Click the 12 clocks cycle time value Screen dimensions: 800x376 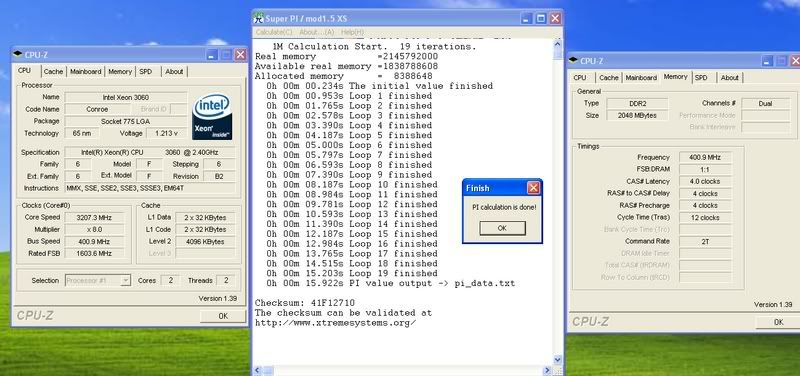[705, 218]
